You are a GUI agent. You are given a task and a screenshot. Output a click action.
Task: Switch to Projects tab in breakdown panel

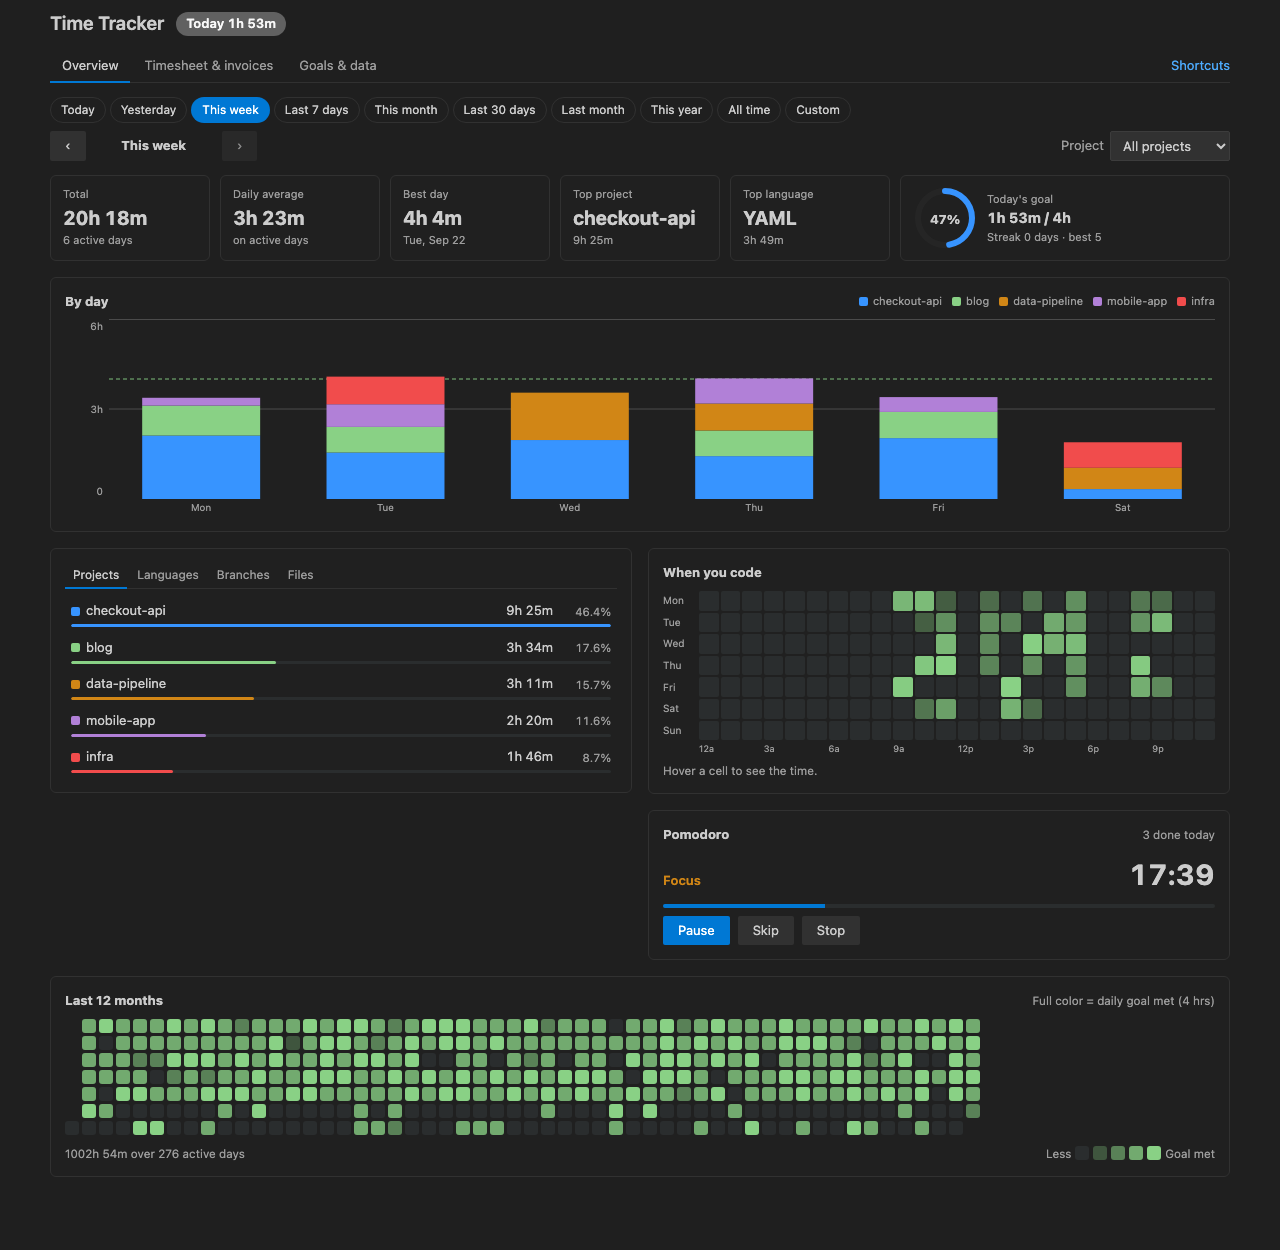[x=96, y=575]
